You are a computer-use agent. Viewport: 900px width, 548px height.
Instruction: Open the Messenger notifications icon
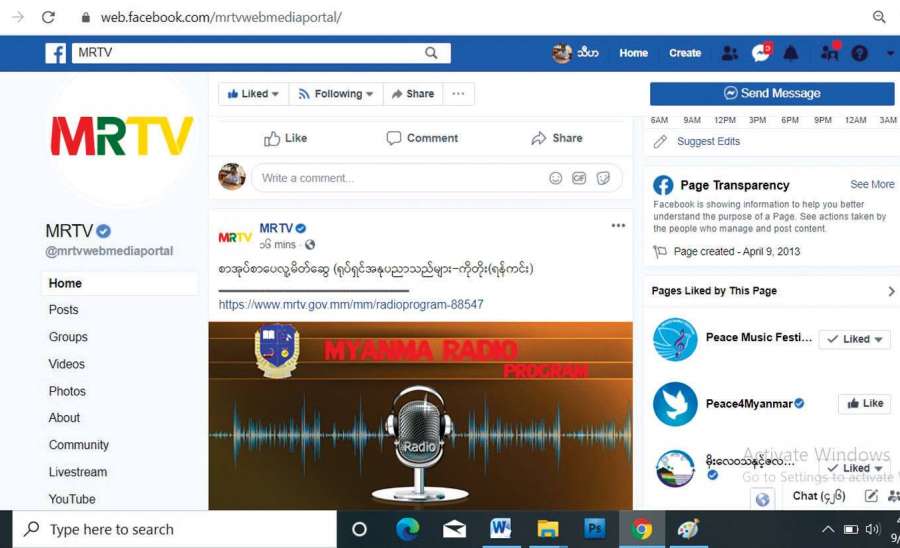point(761,54)
